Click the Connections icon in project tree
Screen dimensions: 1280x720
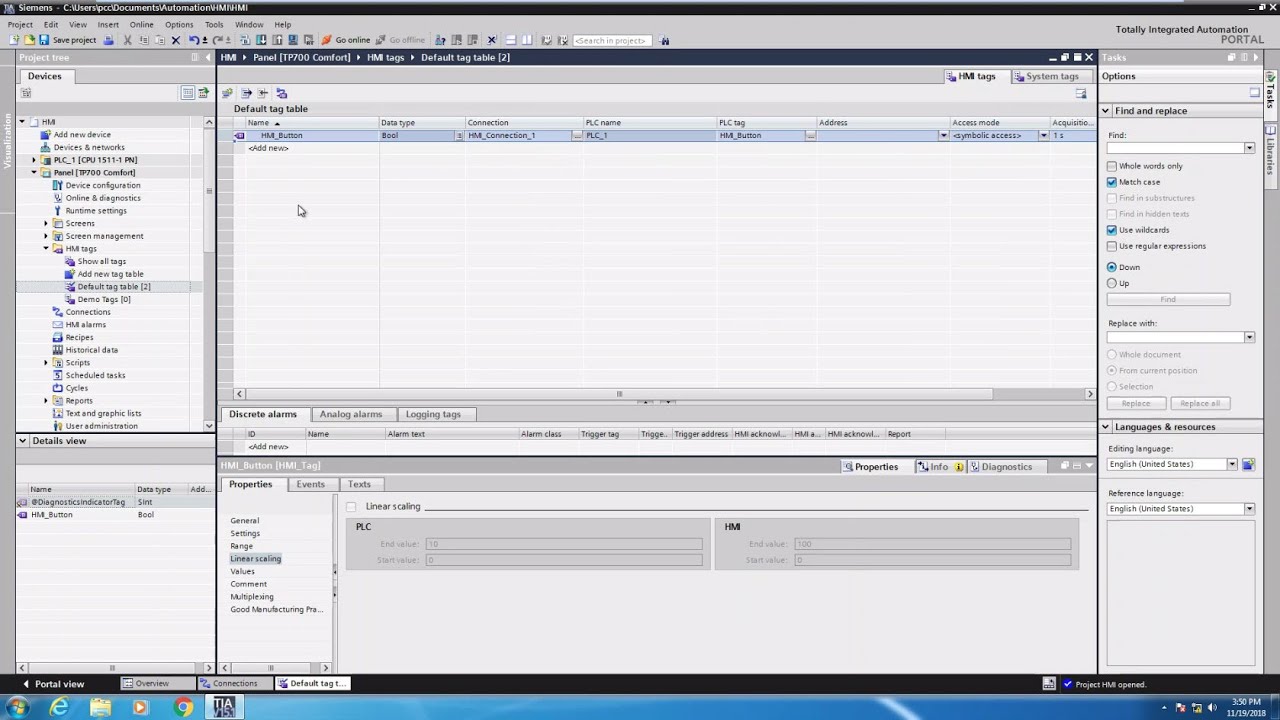(x=58, y=312)
